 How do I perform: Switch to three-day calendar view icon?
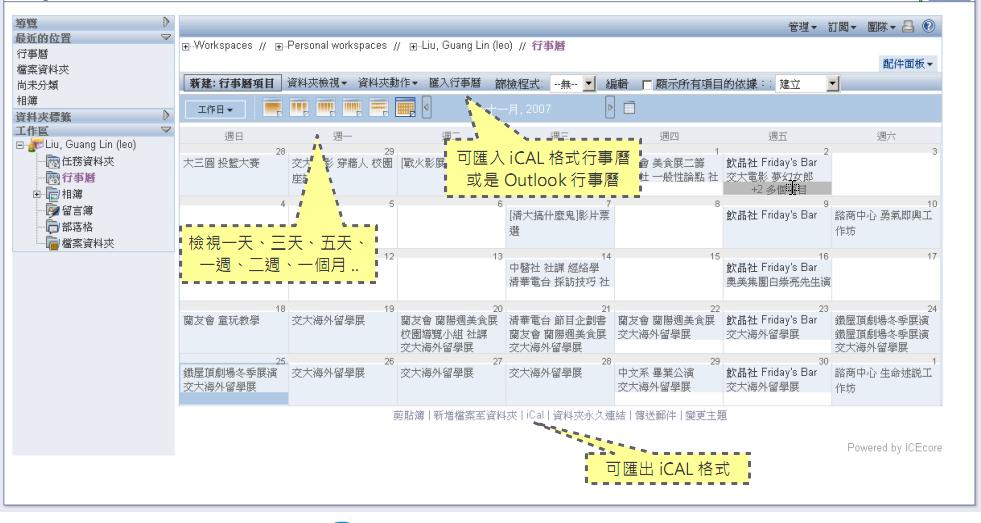[x=299, y=108]
